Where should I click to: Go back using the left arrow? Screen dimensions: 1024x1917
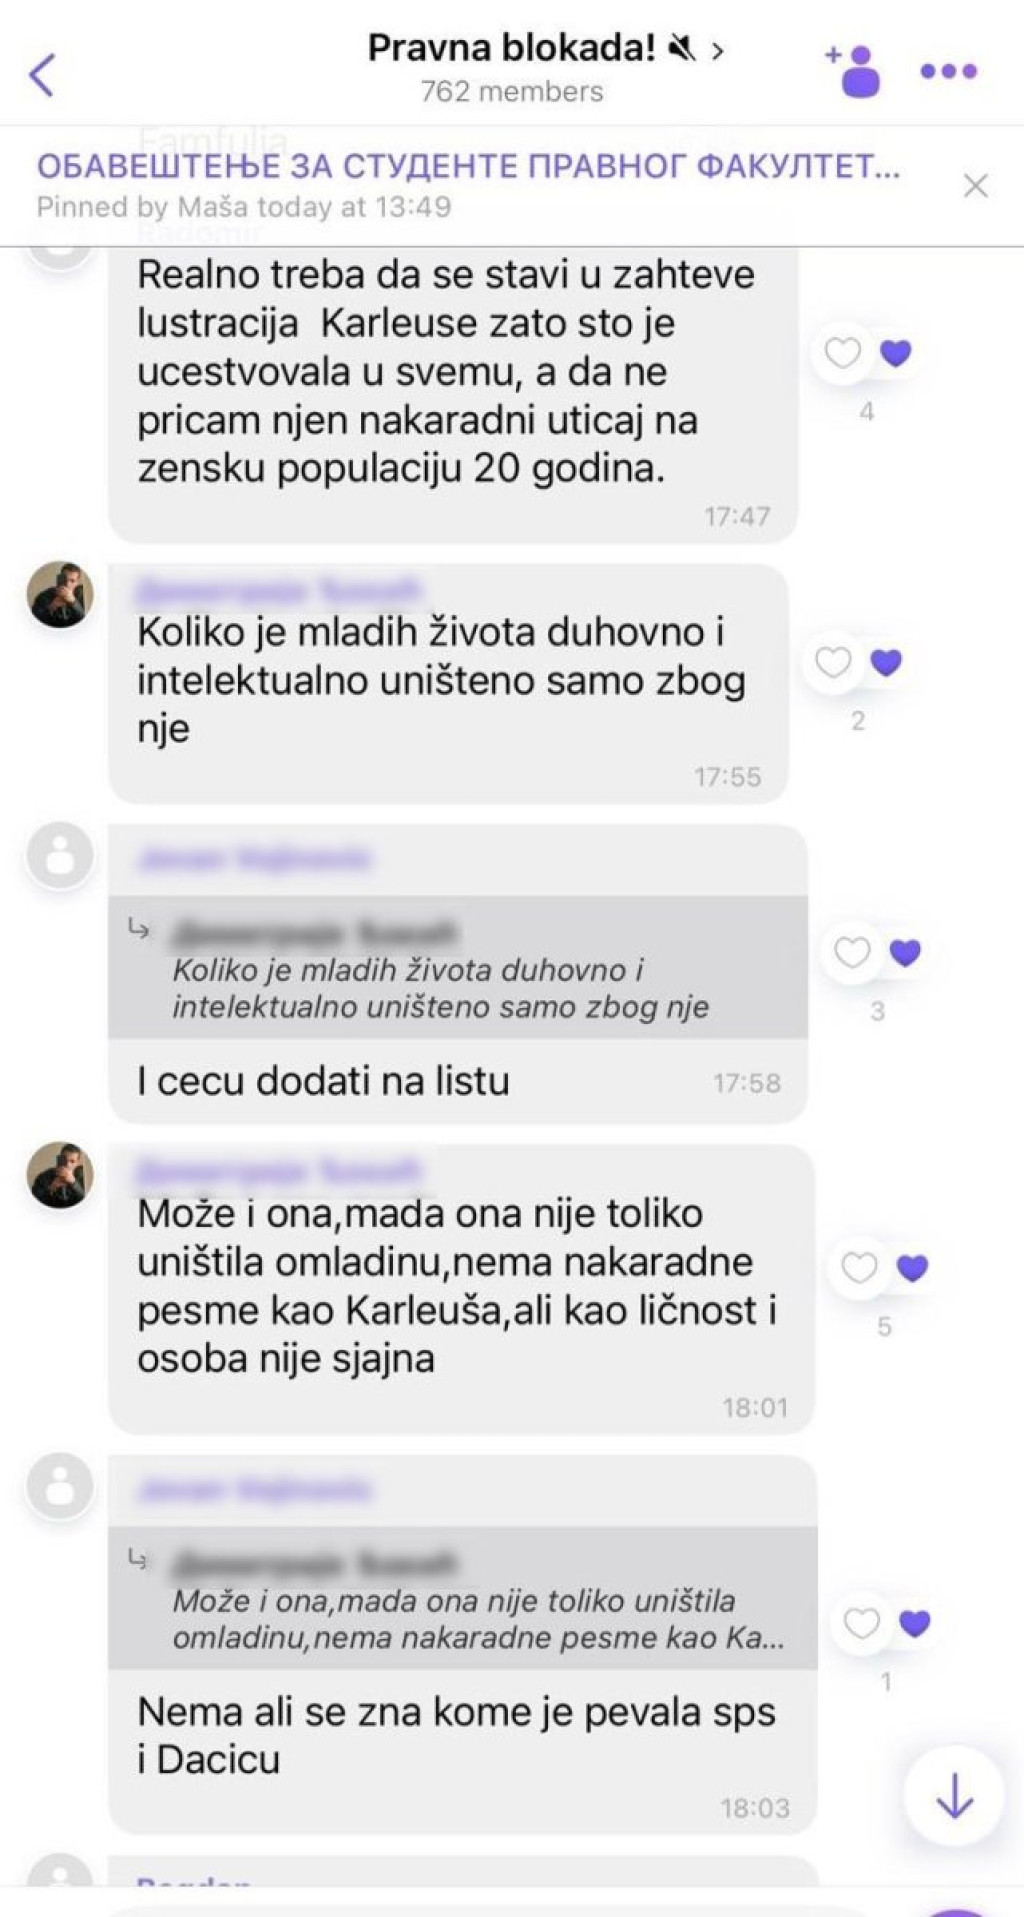[42, 74]
